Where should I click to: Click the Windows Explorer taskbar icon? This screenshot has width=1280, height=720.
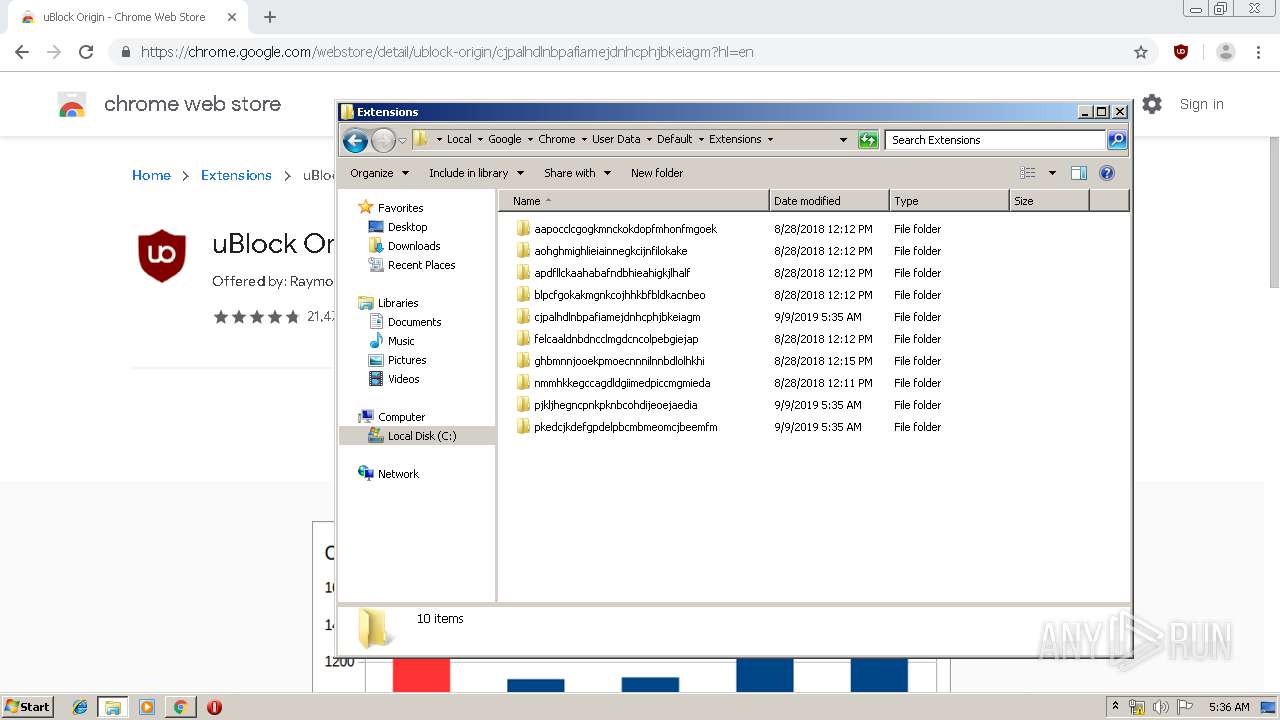pyautogui.click(x=113, y=707)
